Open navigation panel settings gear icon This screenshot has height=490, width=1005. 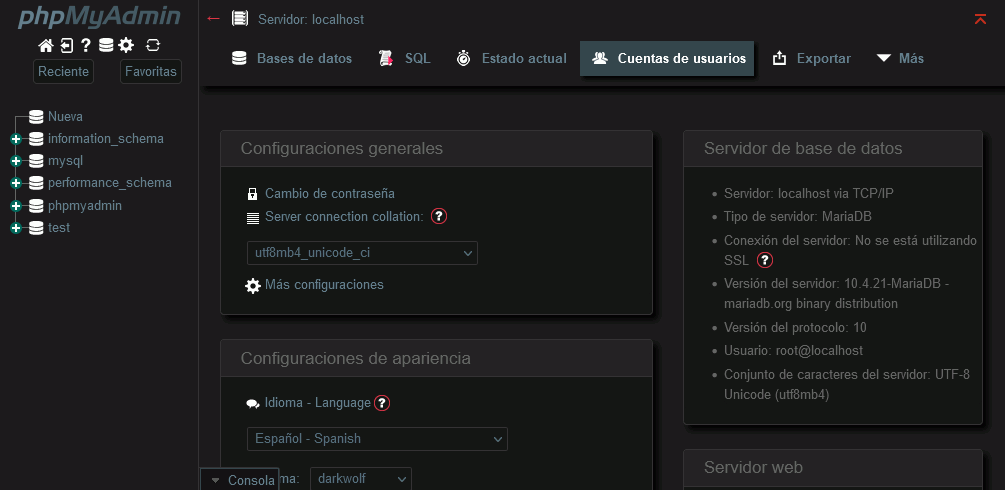[126, 45]
